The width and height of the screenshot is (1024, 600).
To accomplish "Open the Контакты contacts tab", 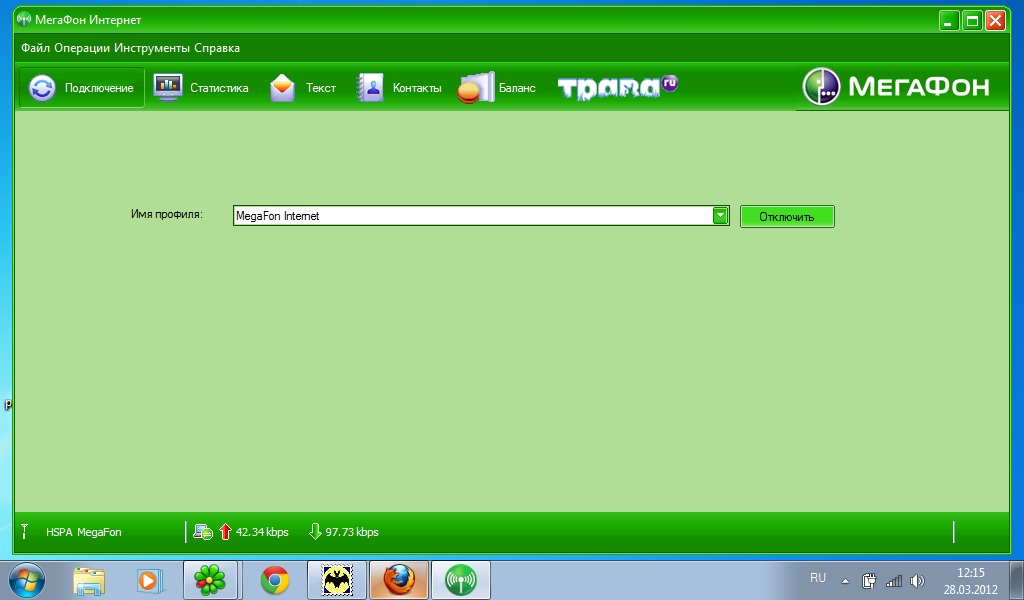I will click(399, 87).
